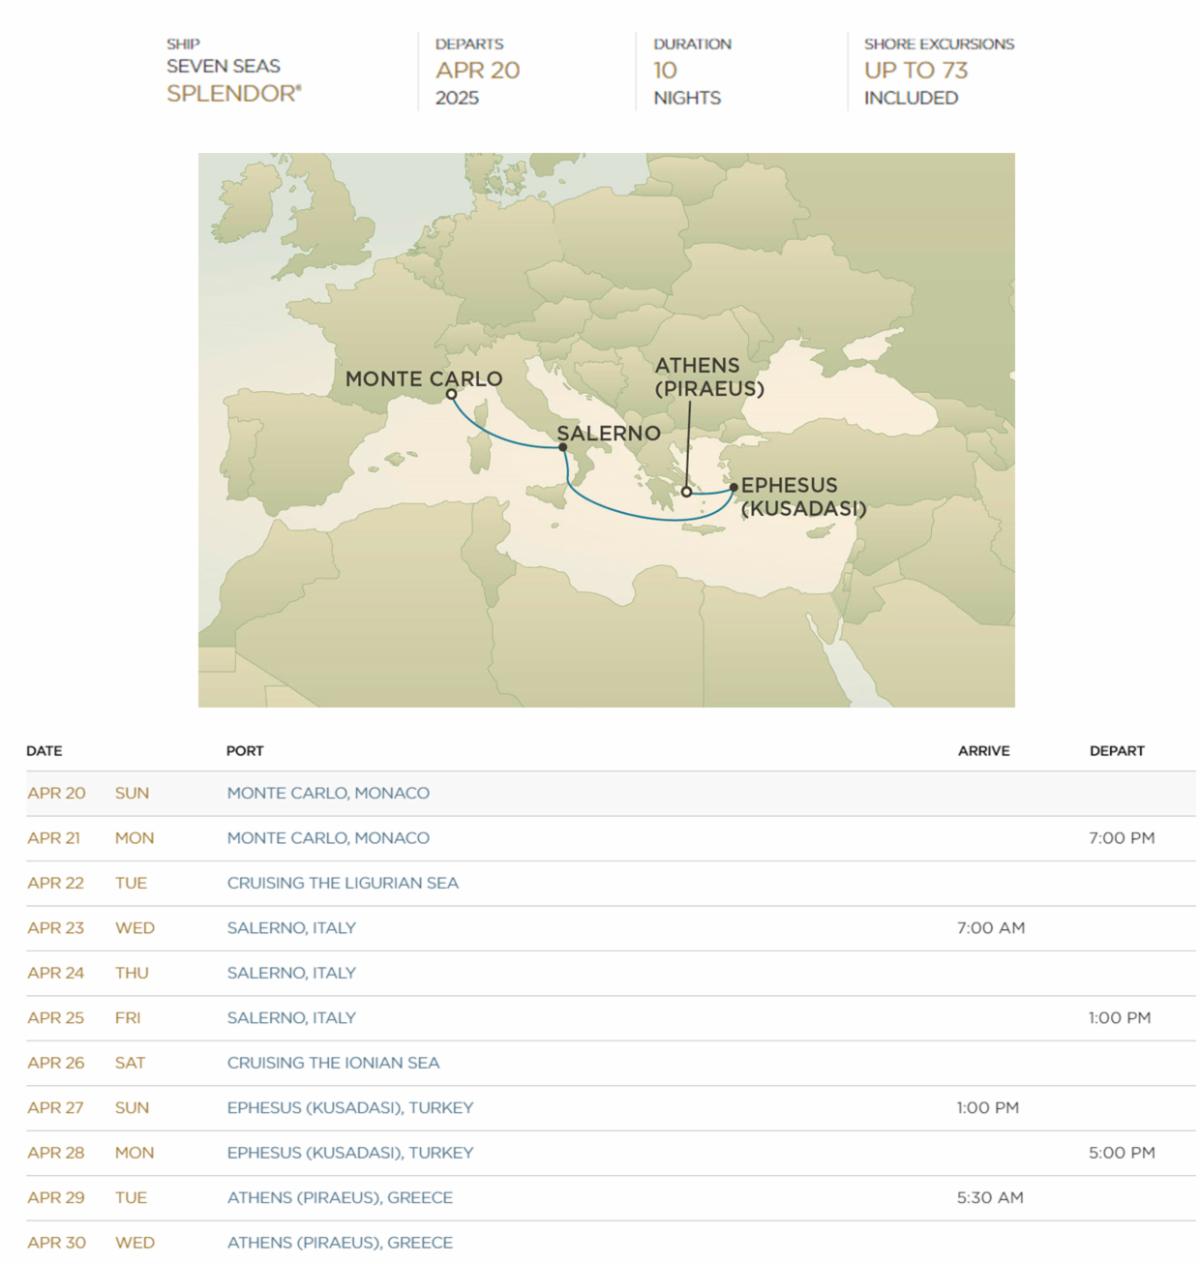Open the Apr 23 Salerno, Italy port
The image size is (1200, 1266).
tap(291, 928)
